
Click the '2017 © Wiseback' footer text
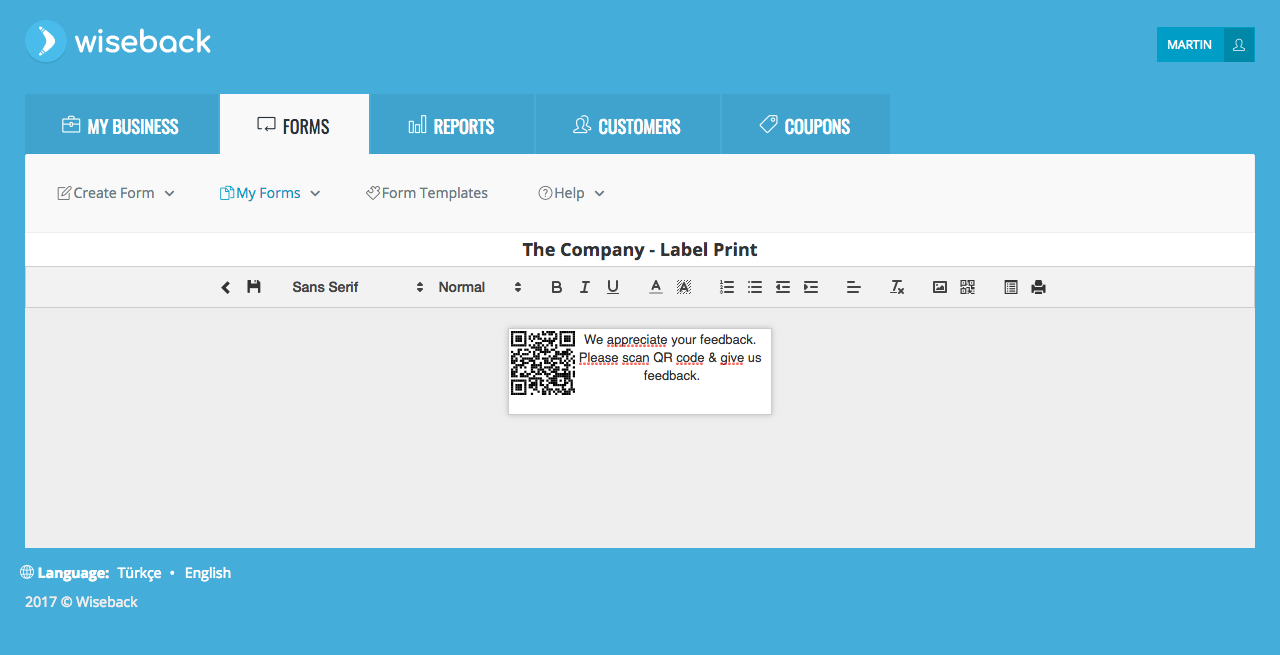coord(81,602)
